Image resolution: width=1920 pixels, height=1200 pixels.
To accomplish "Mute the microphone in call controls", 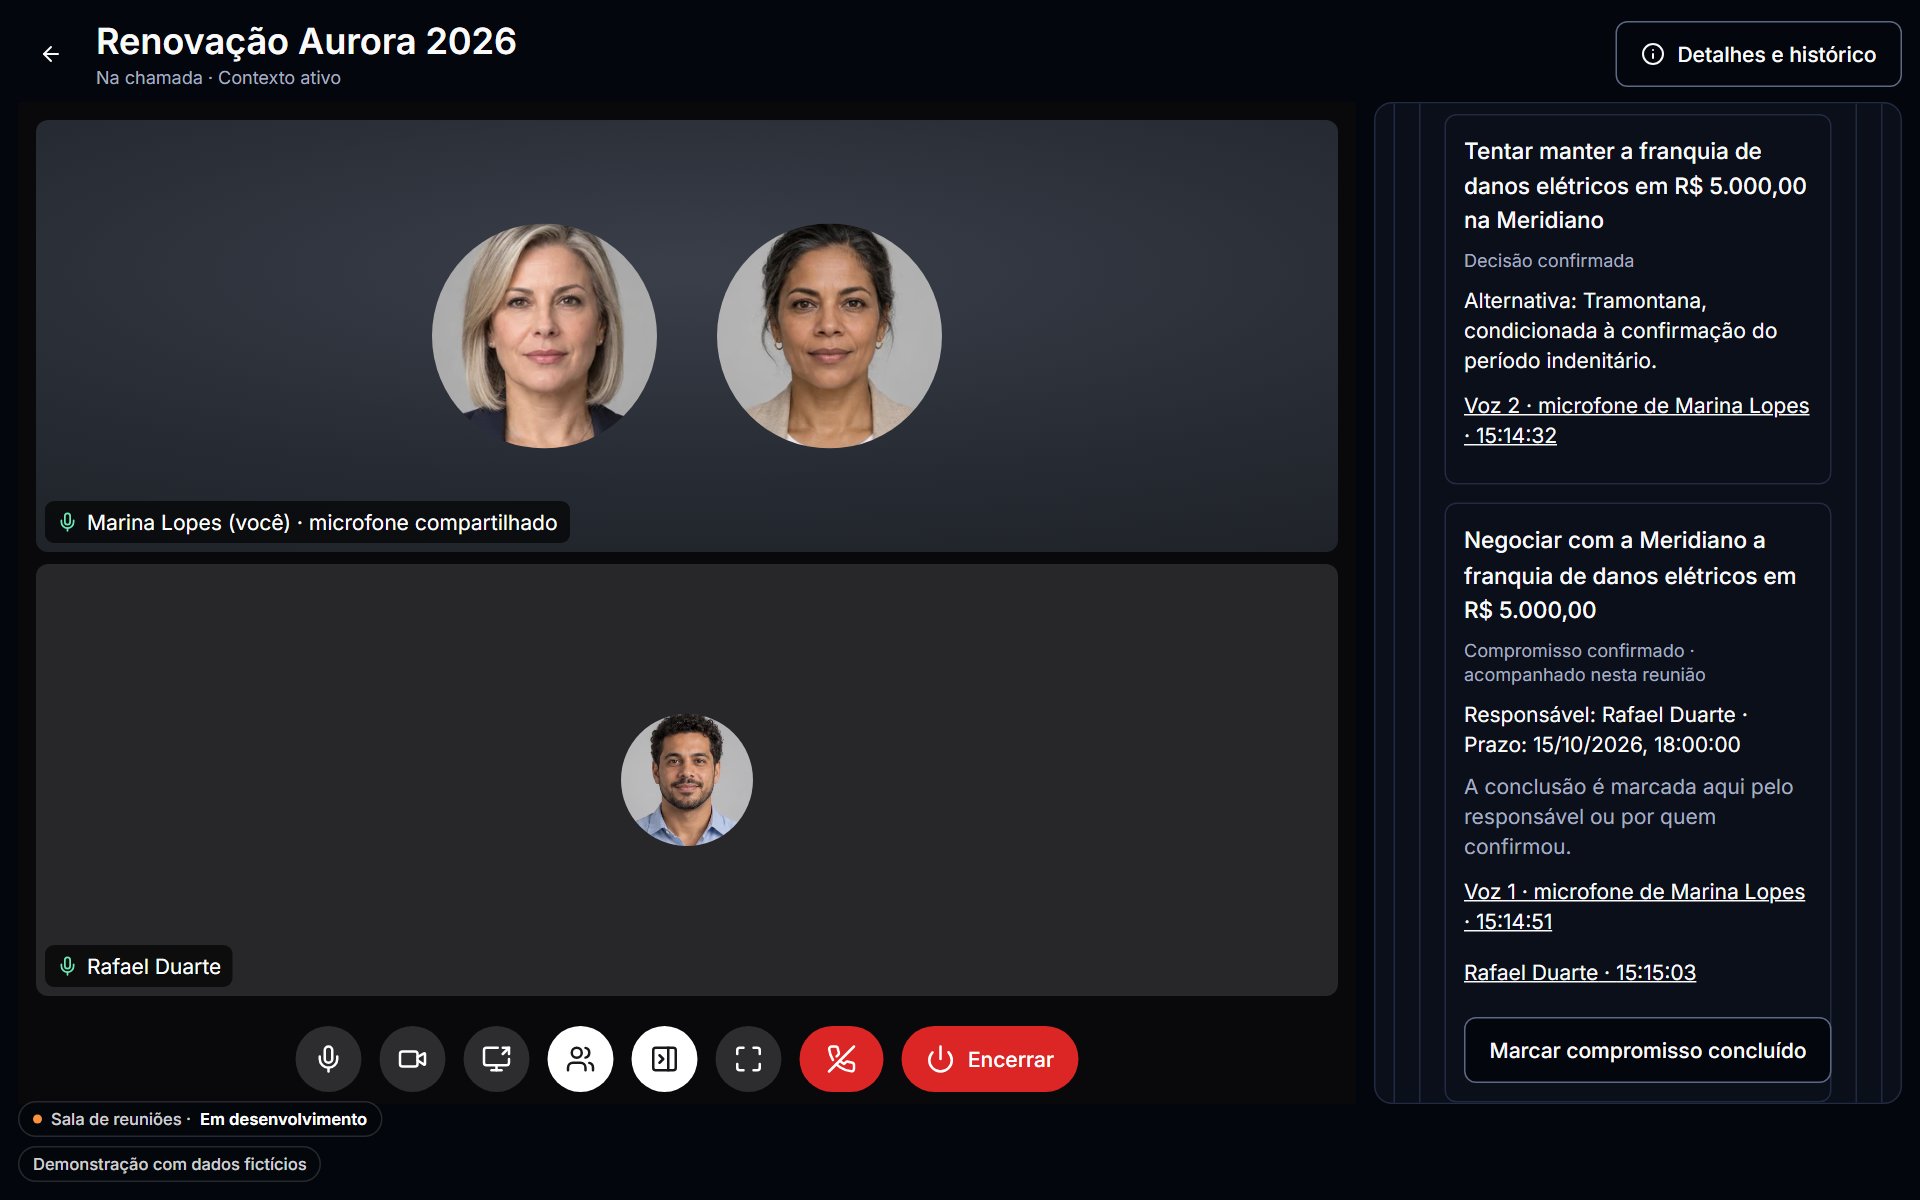I will [328, 1059].
